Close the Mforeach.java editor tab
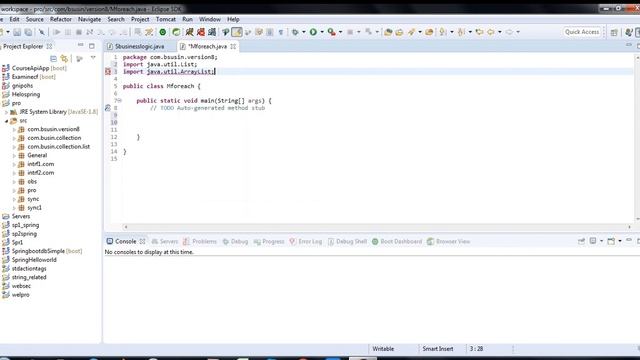This screenshot has height=360, width=640. coord(233,47)
